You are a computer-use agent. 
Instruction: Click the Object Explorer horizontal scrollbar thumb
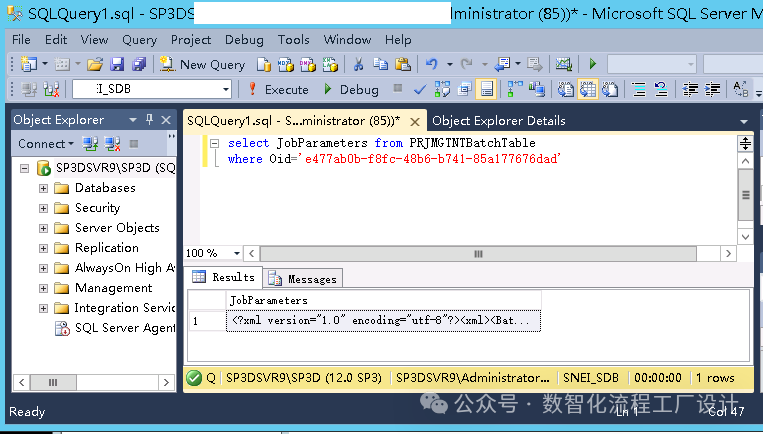pyautogui.click(x=53, y=382)
